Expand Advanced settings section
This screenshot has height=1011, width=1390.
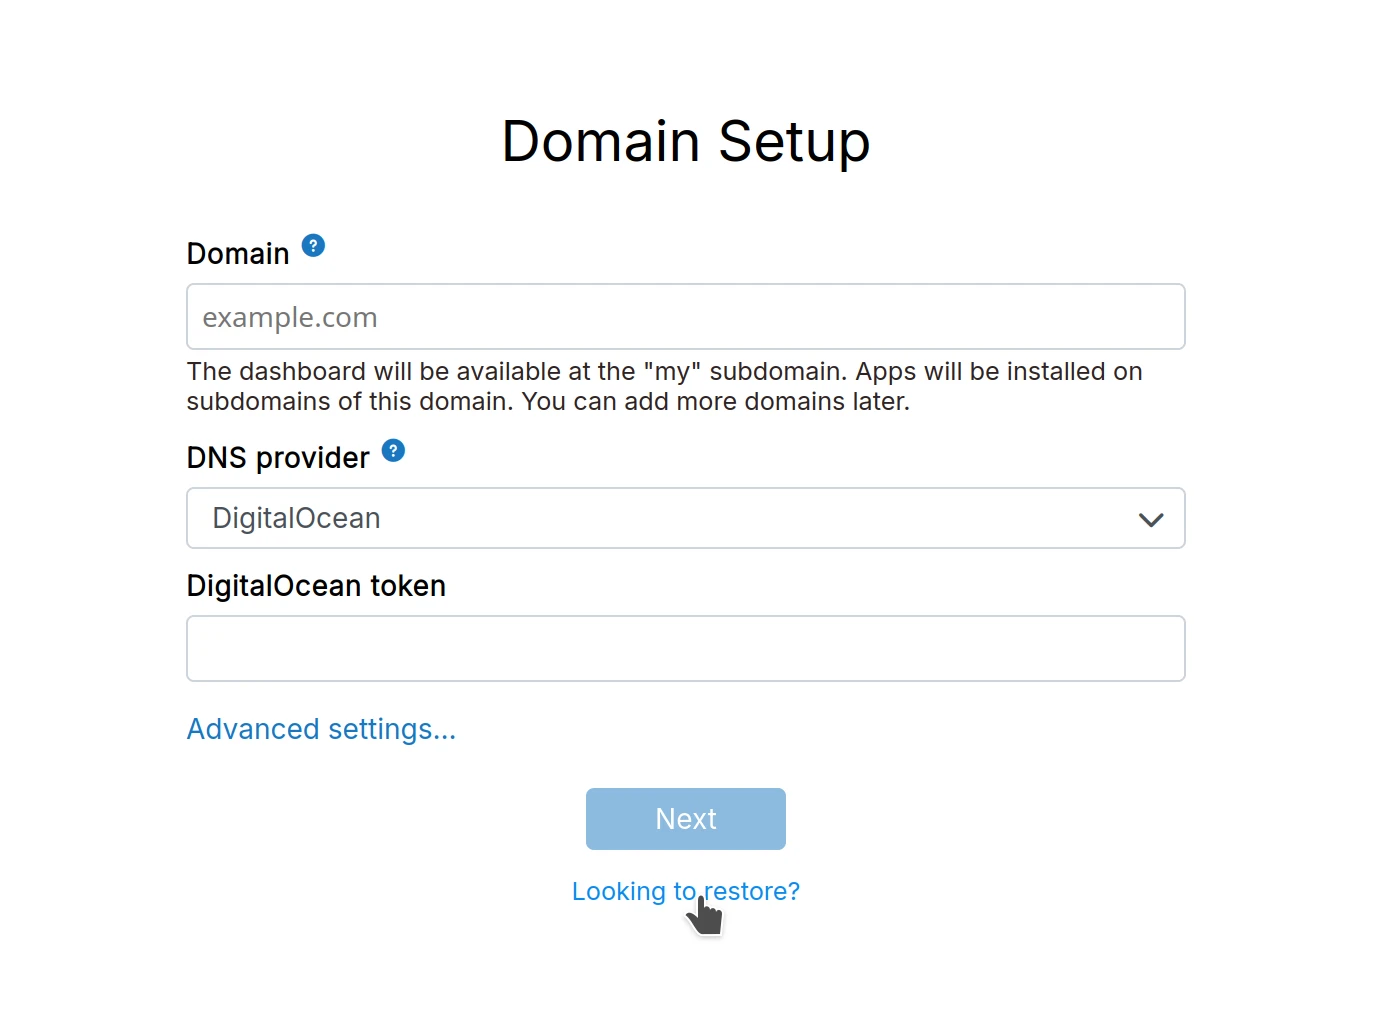(x=321, y=729)
